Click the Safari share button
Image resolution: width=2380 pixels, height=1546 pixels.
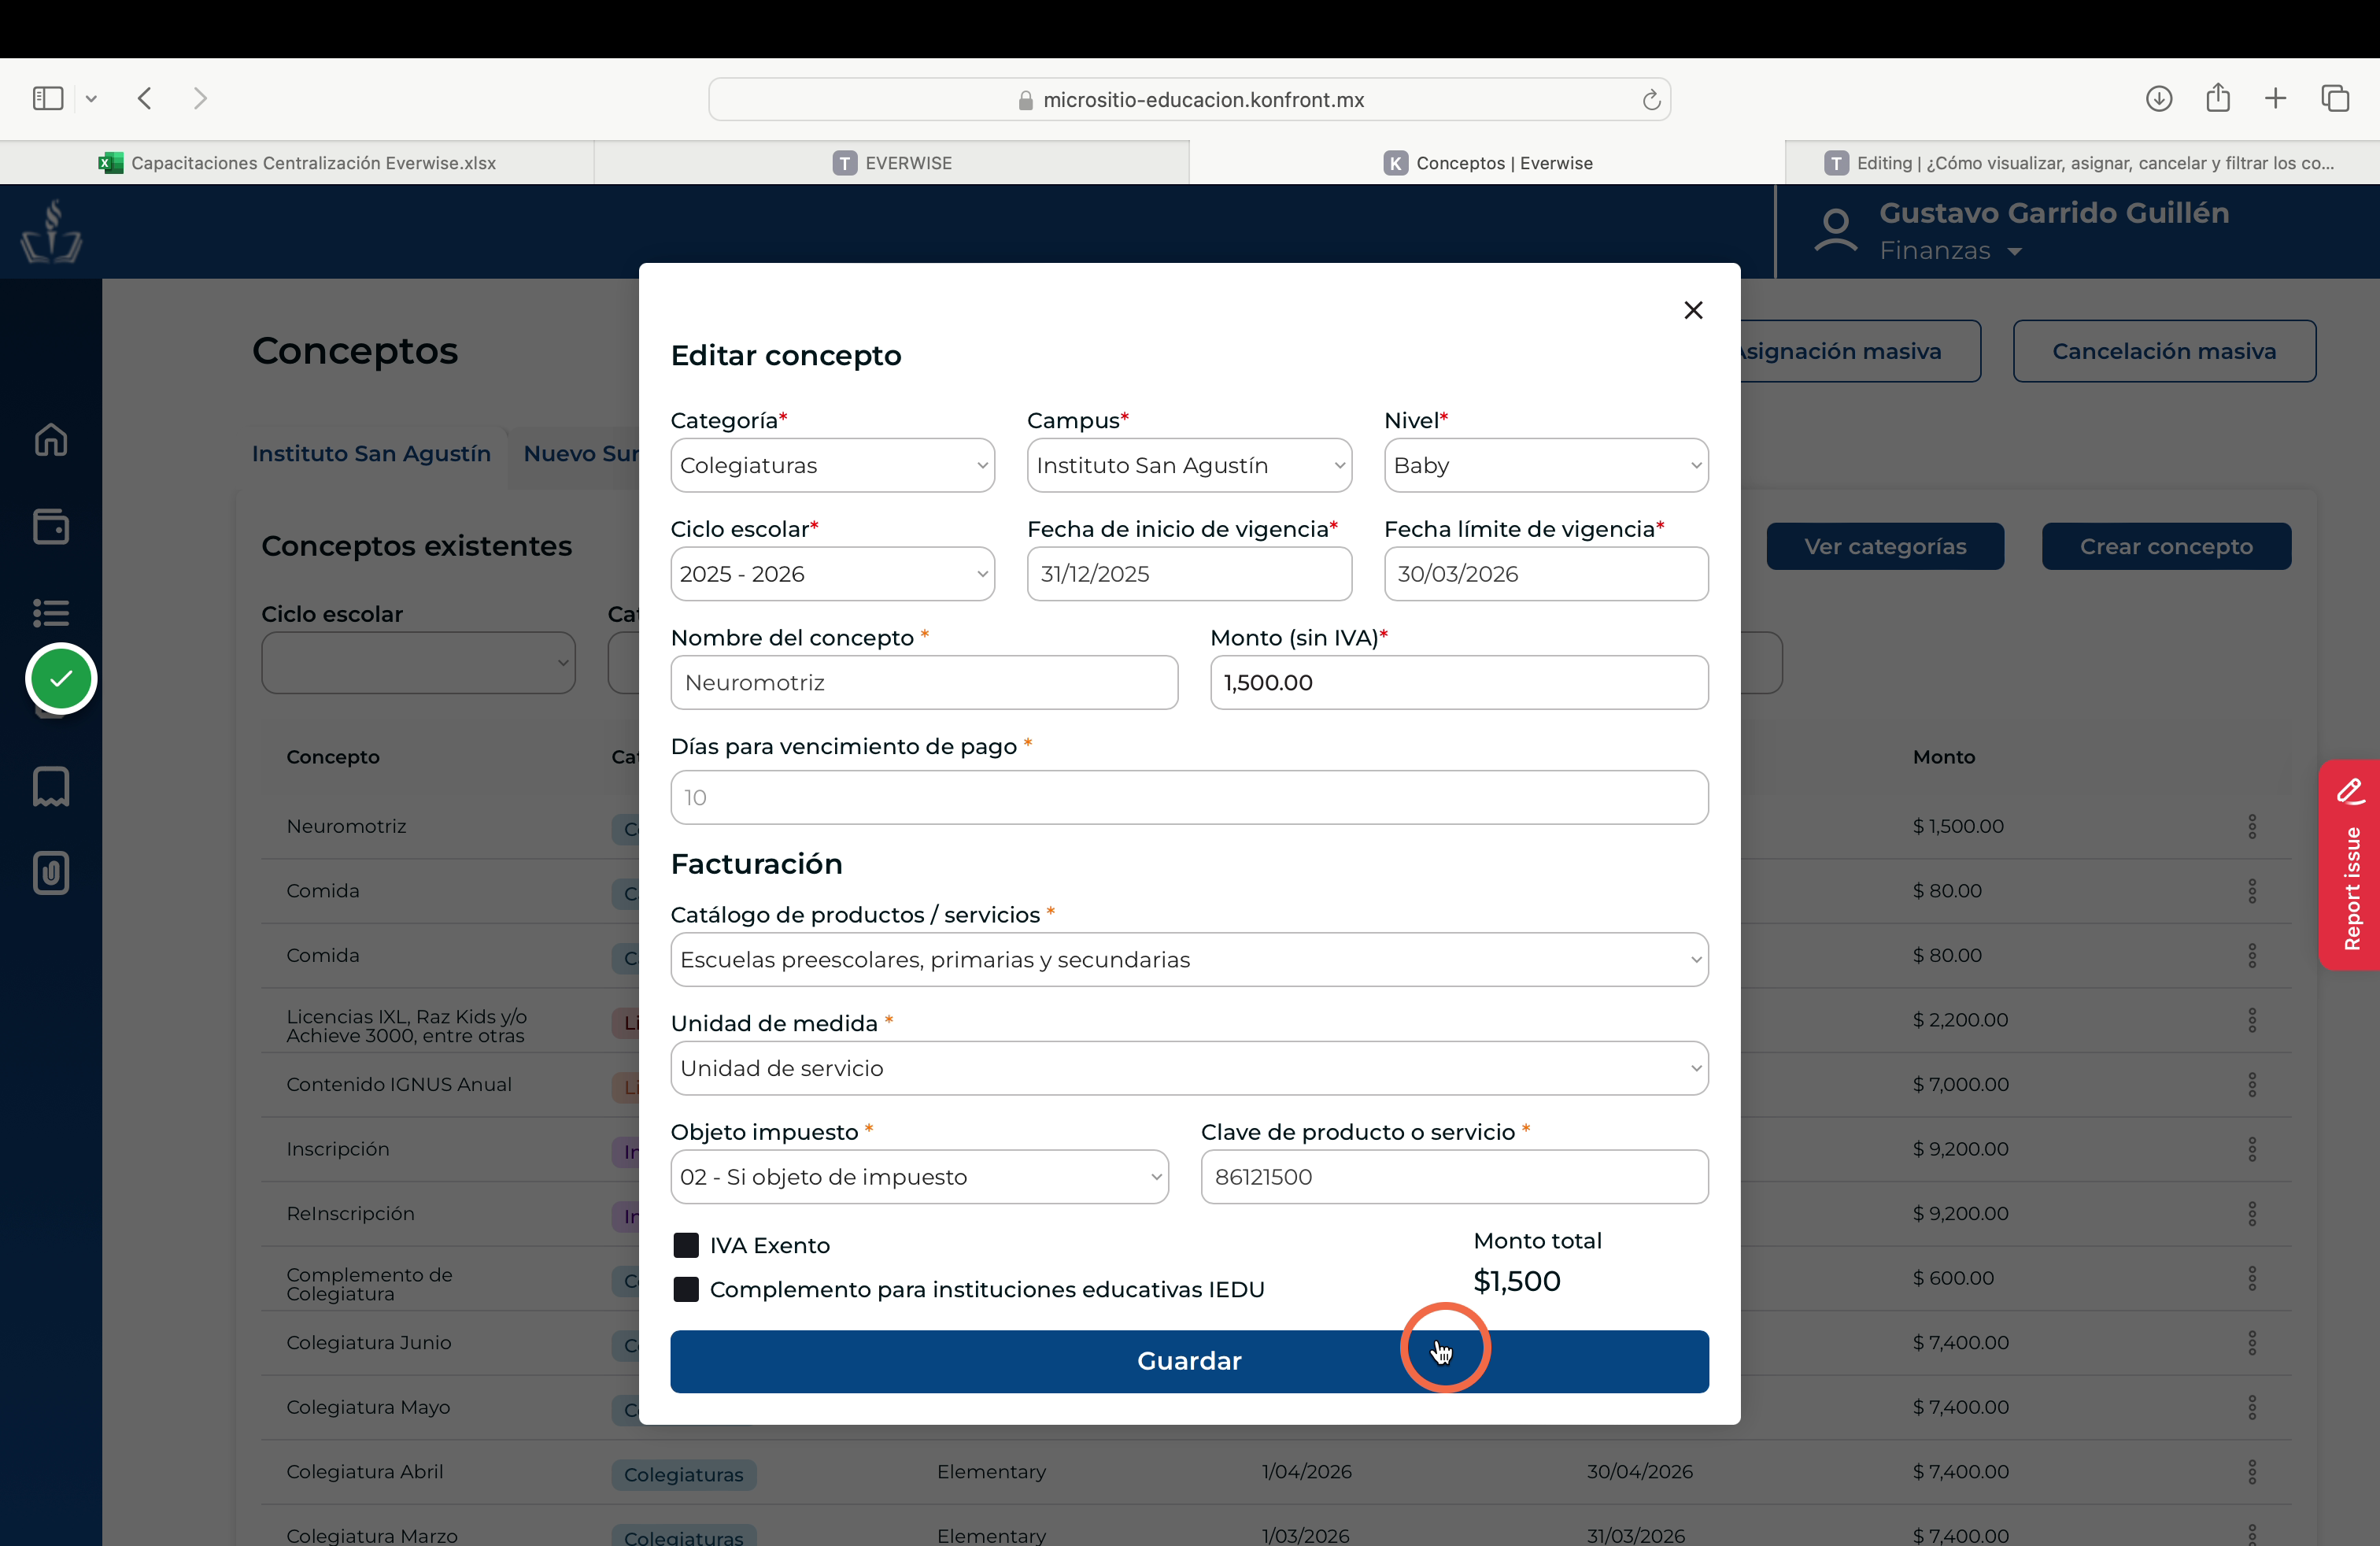[x=2218, y=97]
